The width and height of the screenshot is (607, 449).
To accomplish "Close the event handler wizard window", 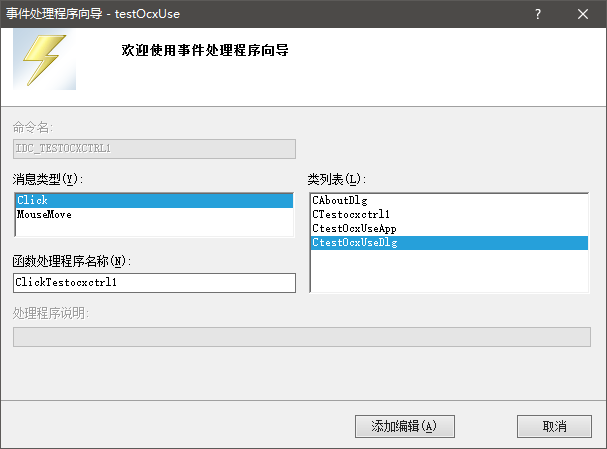I will coord(584,14).
